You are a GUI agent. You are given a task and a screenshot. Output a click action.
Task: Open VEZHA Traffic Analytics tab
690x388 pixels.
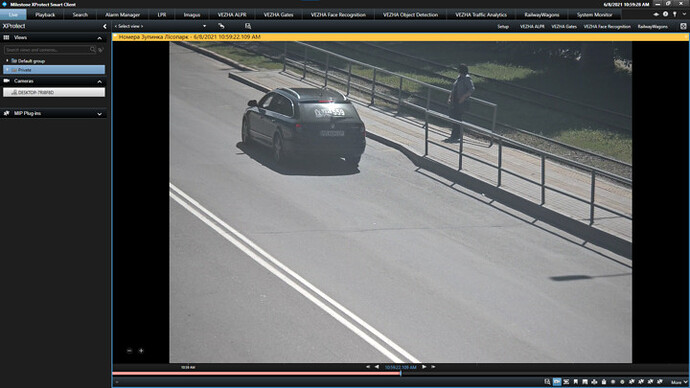481,15
